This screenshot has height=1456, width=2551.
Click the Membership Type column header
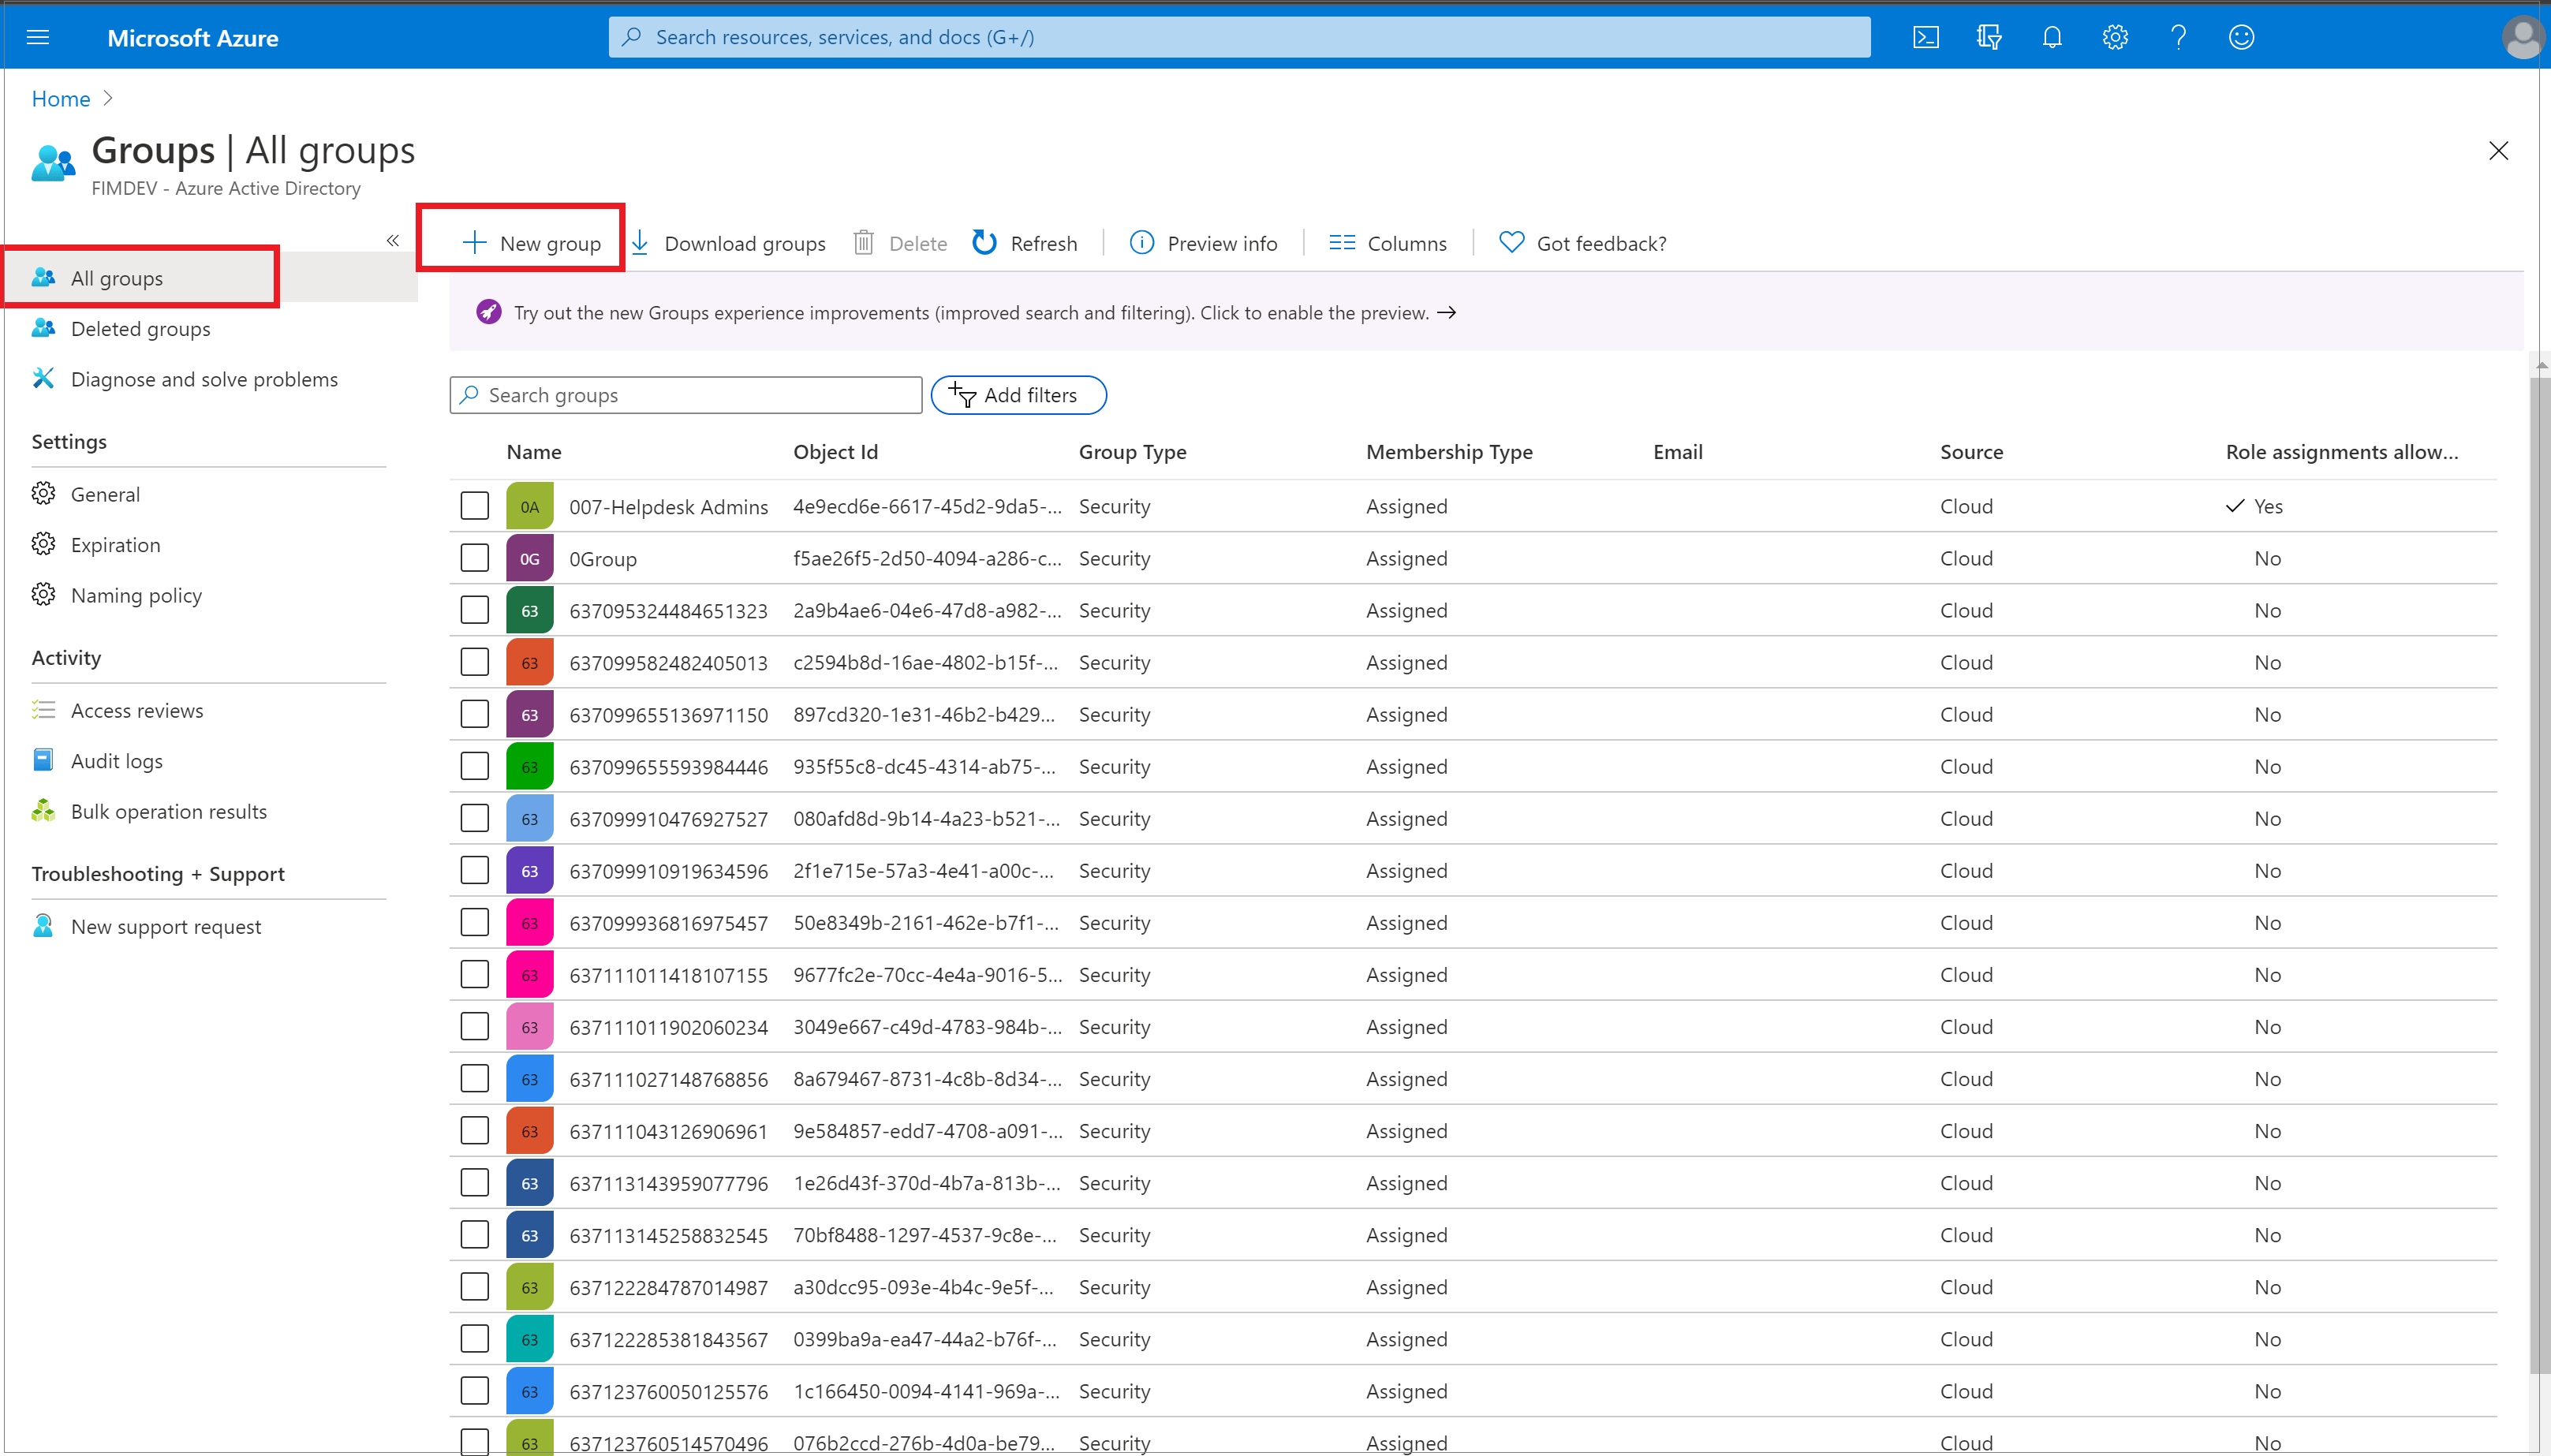pos(1449,452)
